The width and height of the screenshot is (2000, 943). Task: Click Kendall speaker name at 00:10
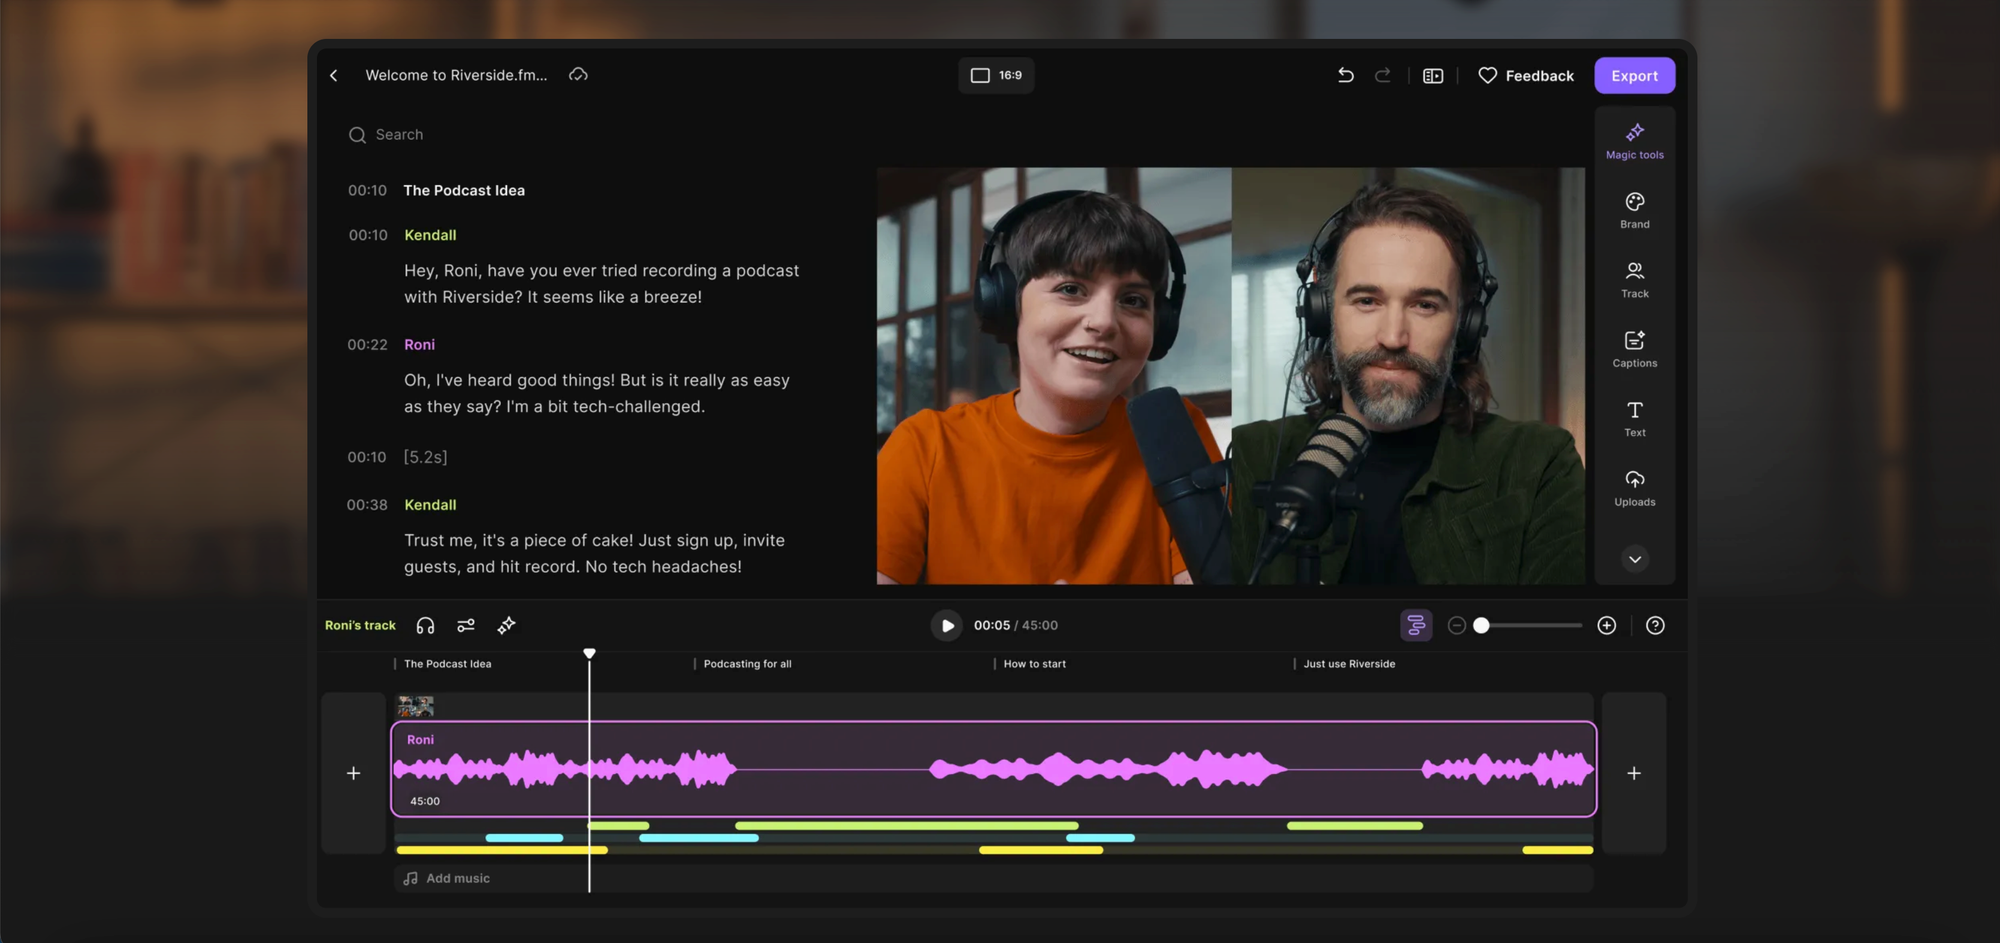[x=430, y=235]
